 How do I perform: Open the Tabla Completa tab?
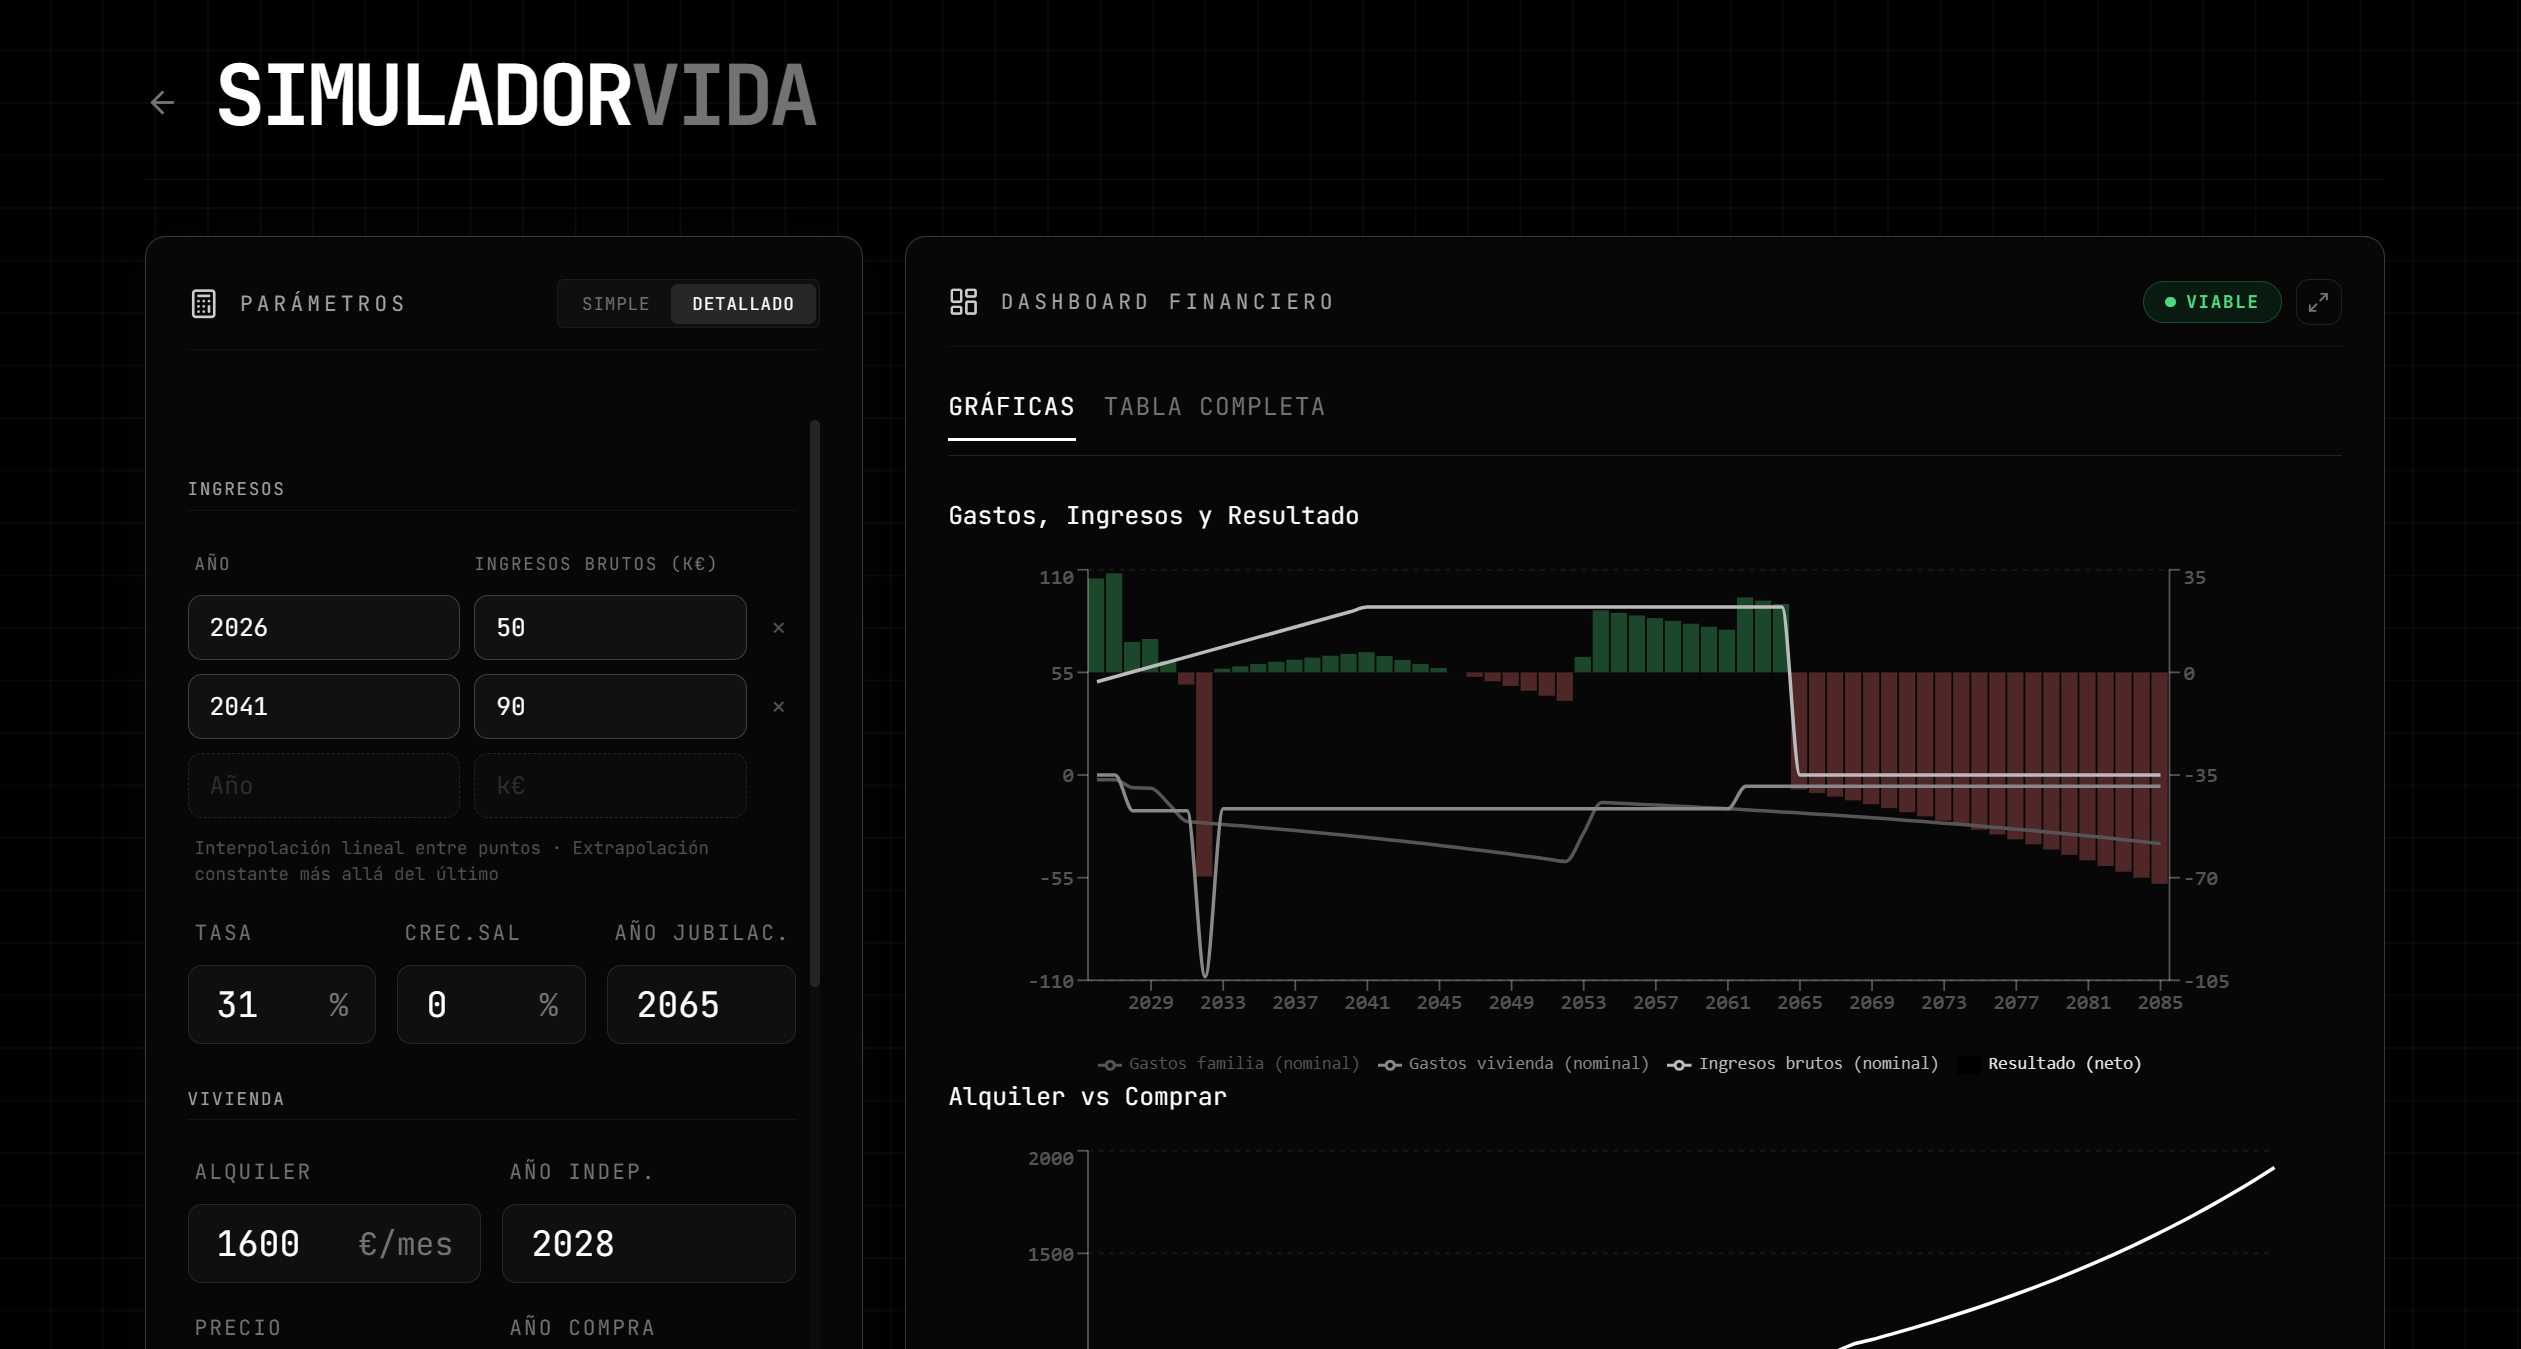[x=1214, y=407]
